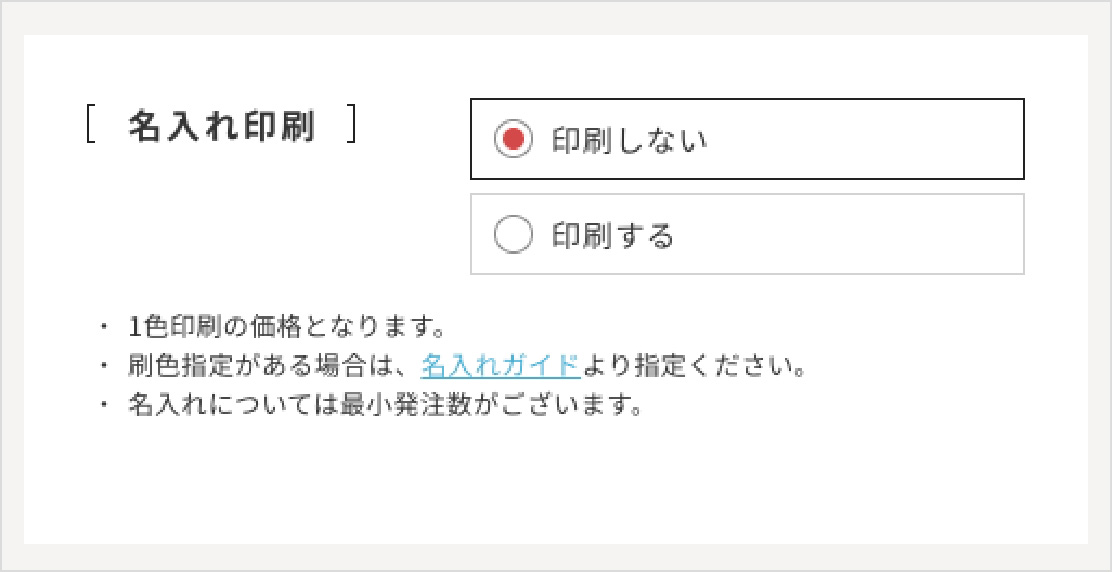Click the right bracket beside 名入れ印刷

tap(351, 127)
